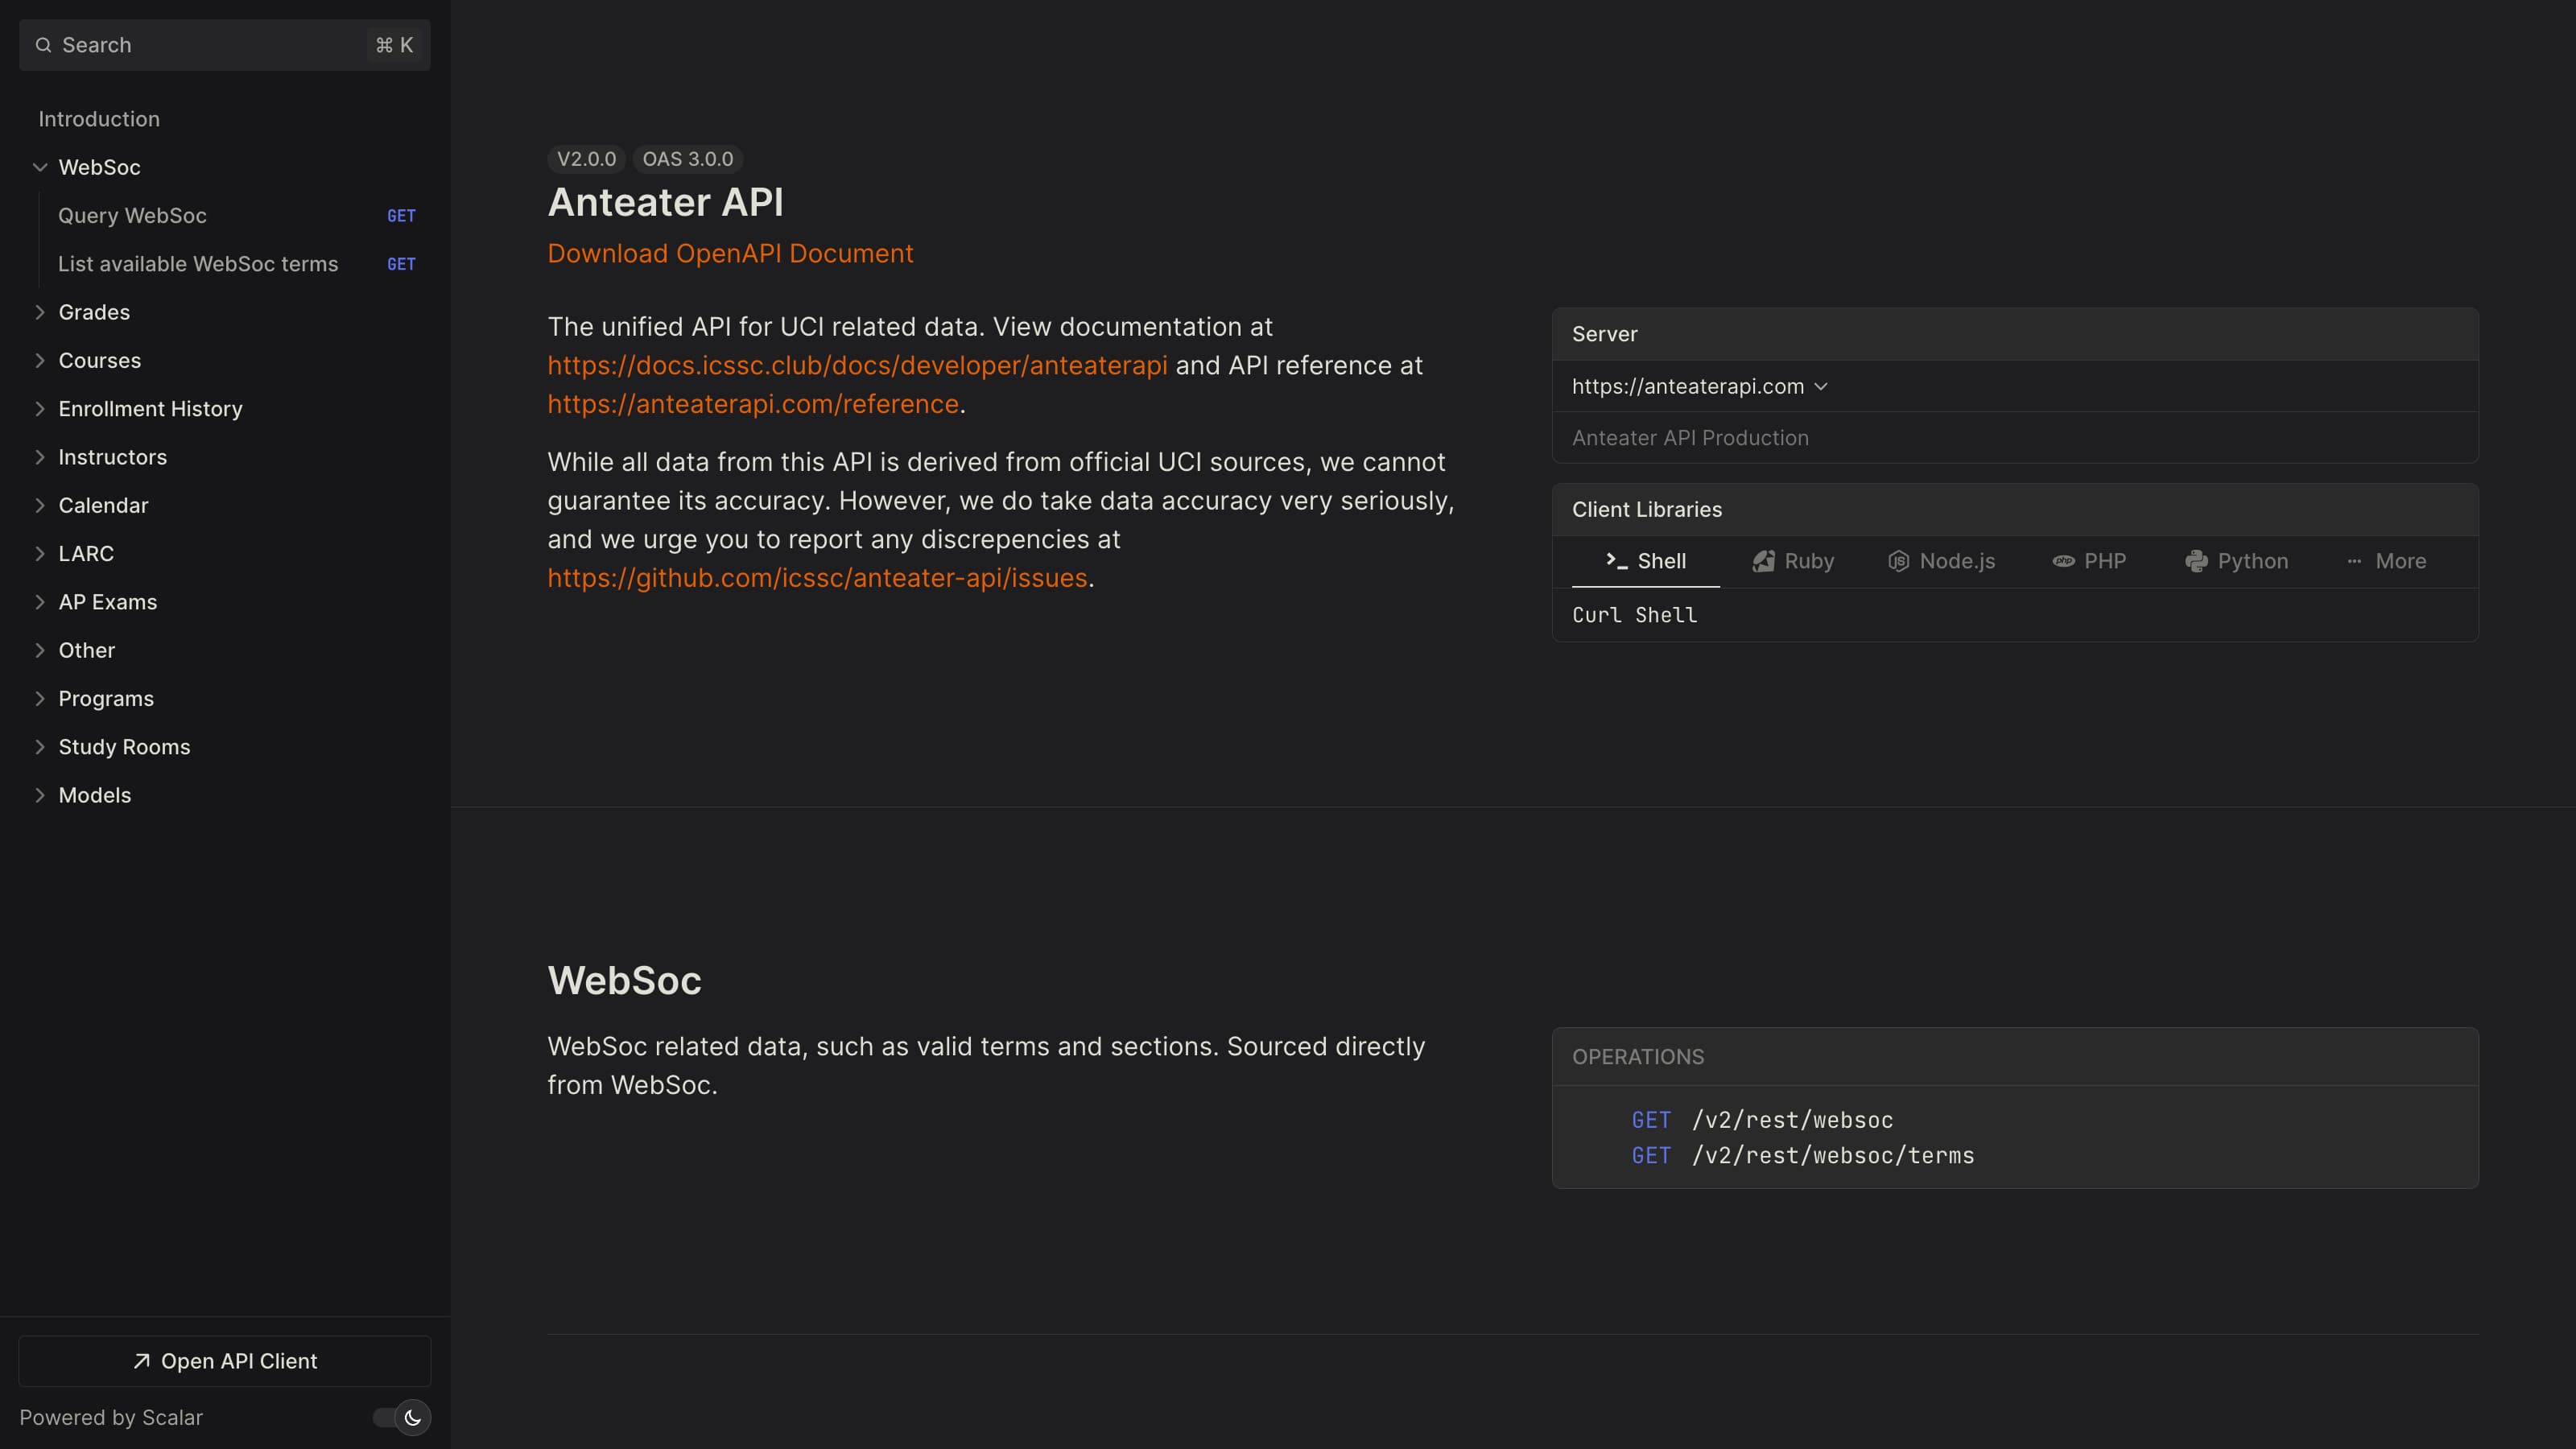Select the Python client library icon
The image size is (2576, 1449).
(x=2196, y=561)
